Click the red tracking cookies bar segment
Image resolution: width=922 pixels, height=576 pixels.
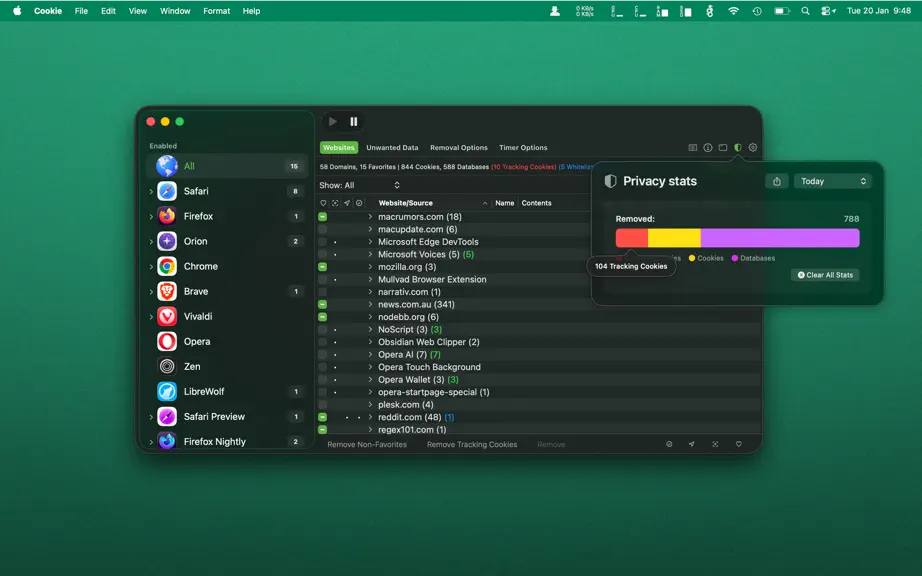coord(632,238)
